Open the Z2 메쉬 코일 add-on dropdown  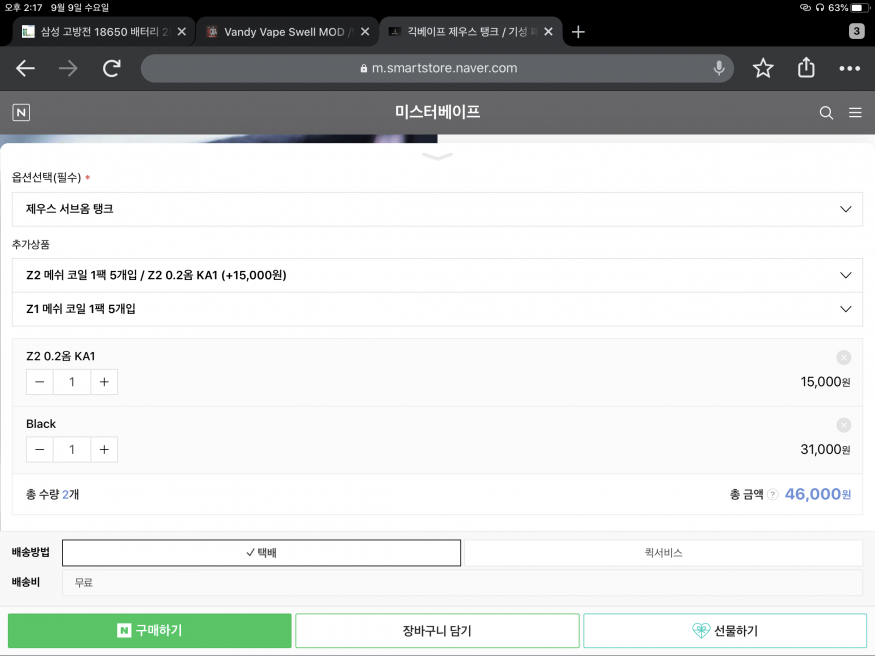(x=438, y=275)
